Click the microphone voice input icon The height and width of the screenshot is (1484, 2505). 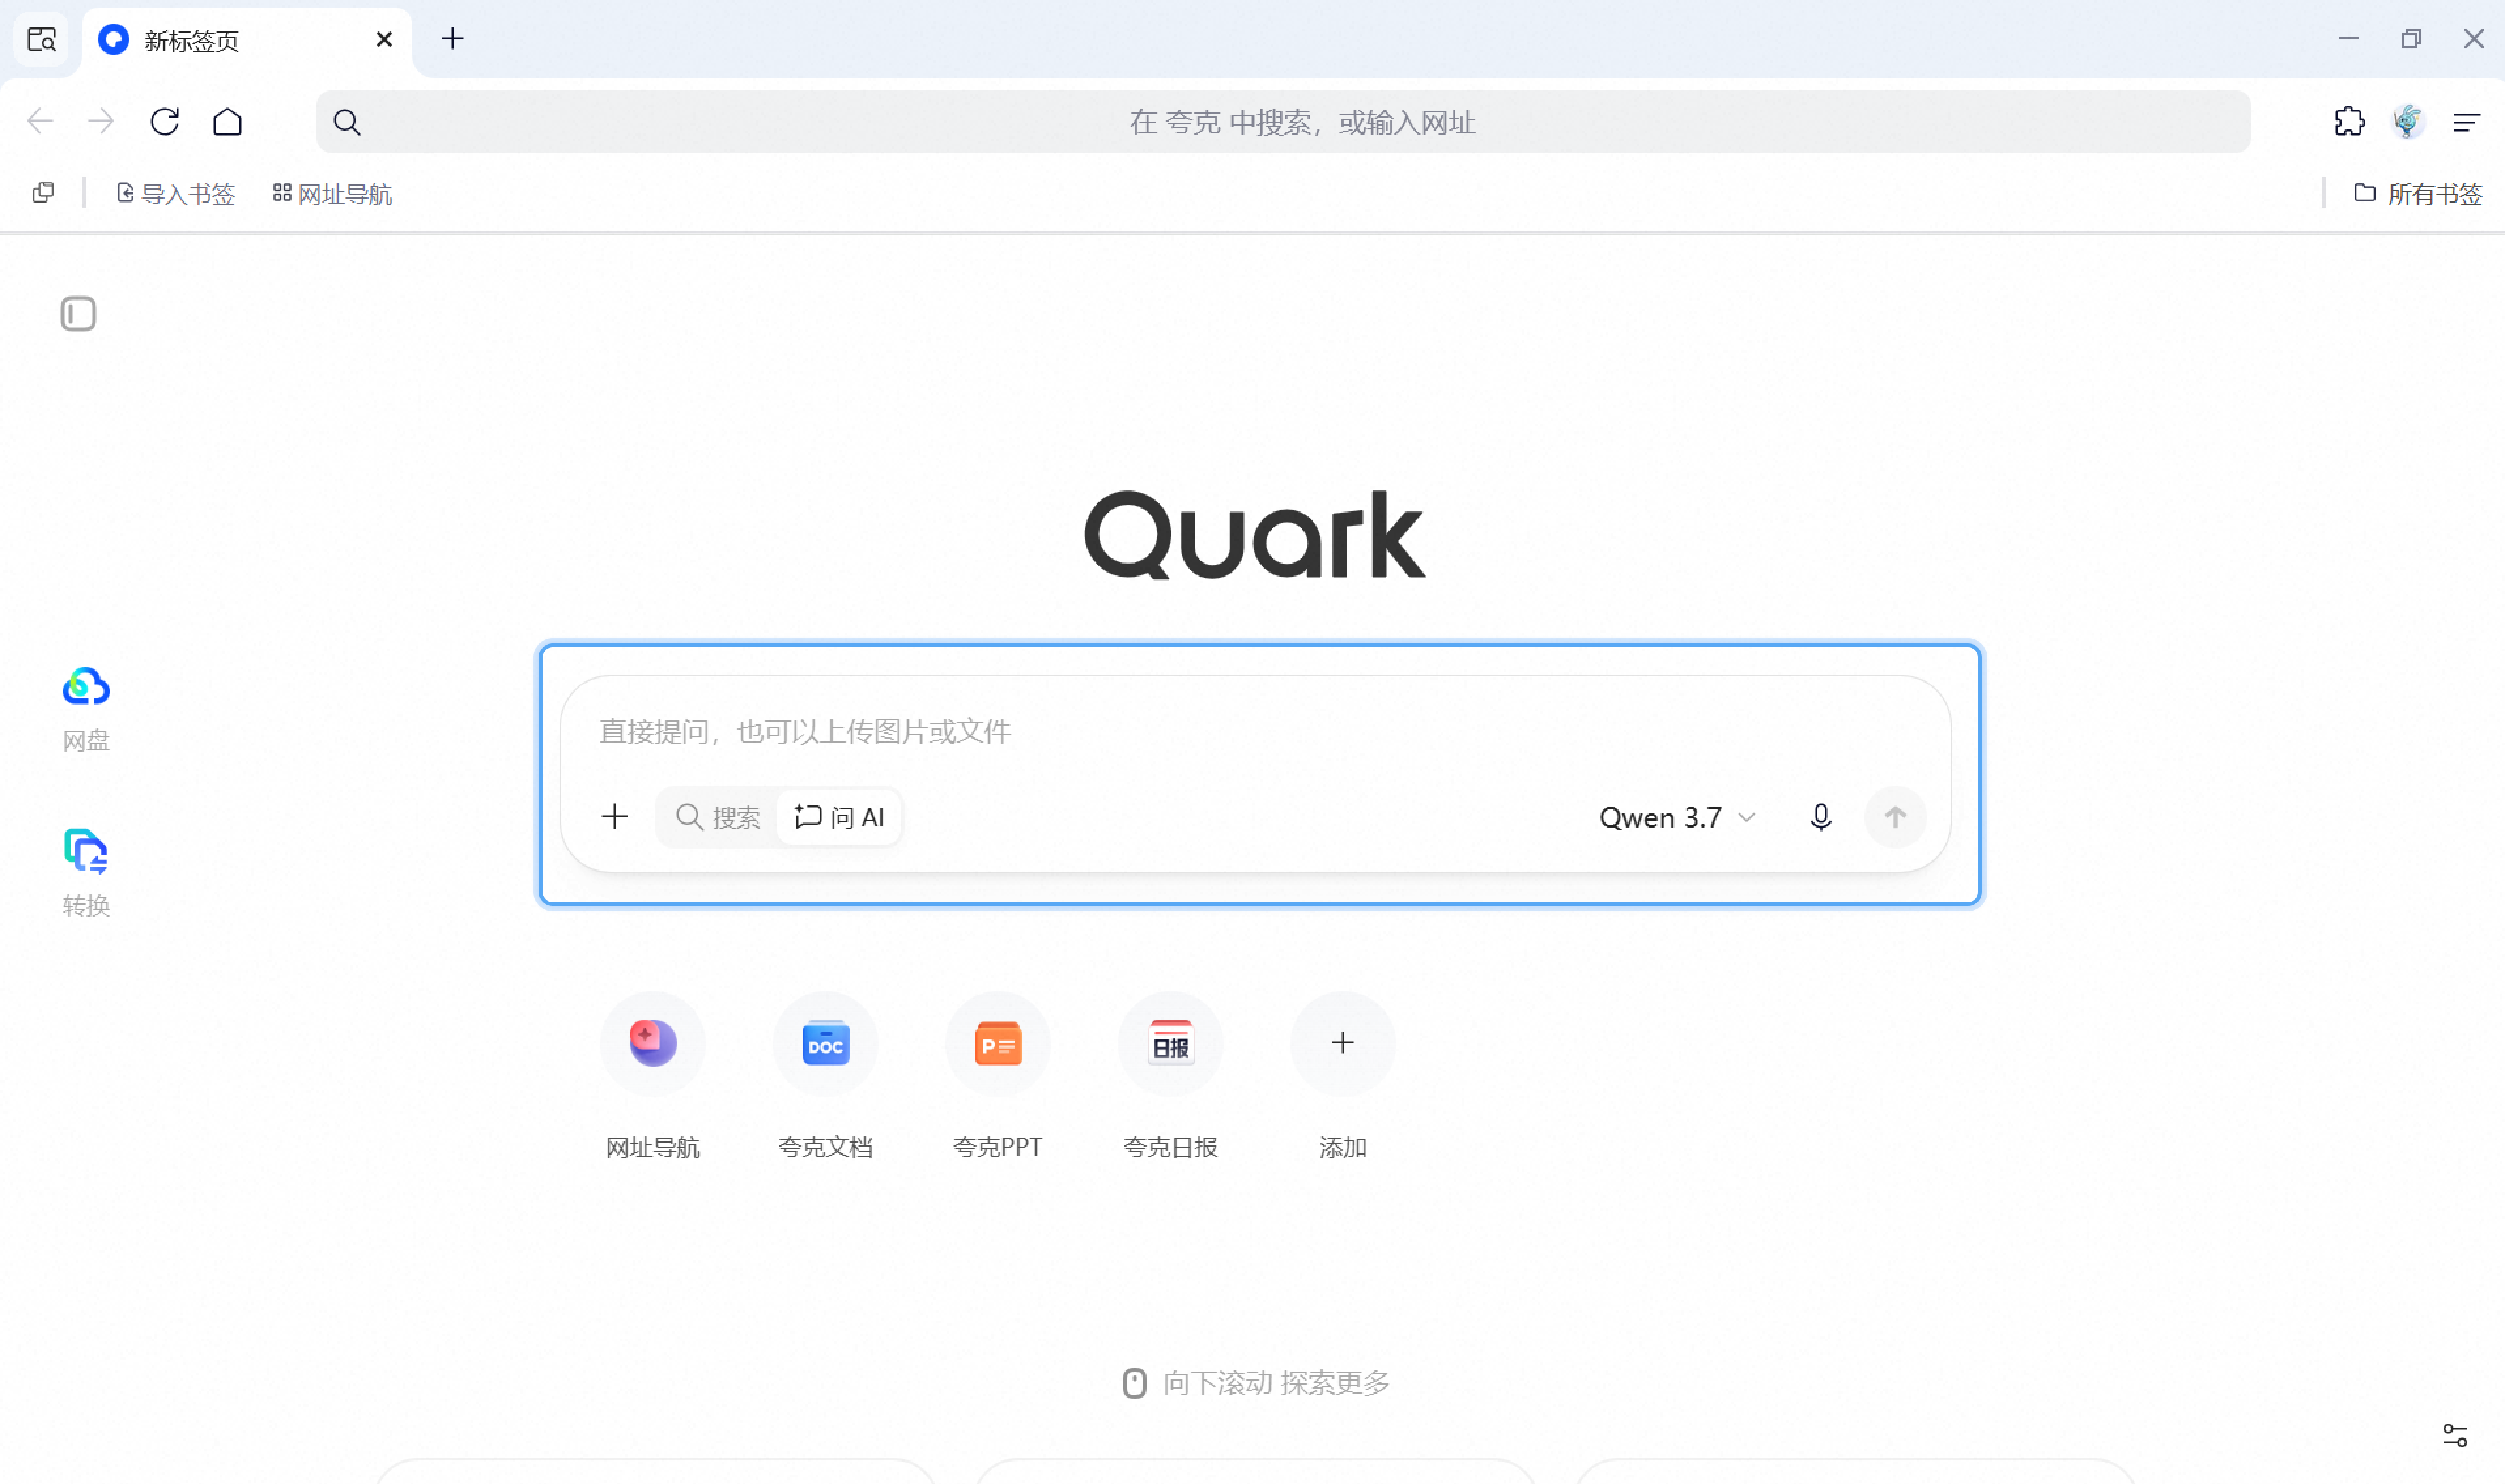[1821, 818]
